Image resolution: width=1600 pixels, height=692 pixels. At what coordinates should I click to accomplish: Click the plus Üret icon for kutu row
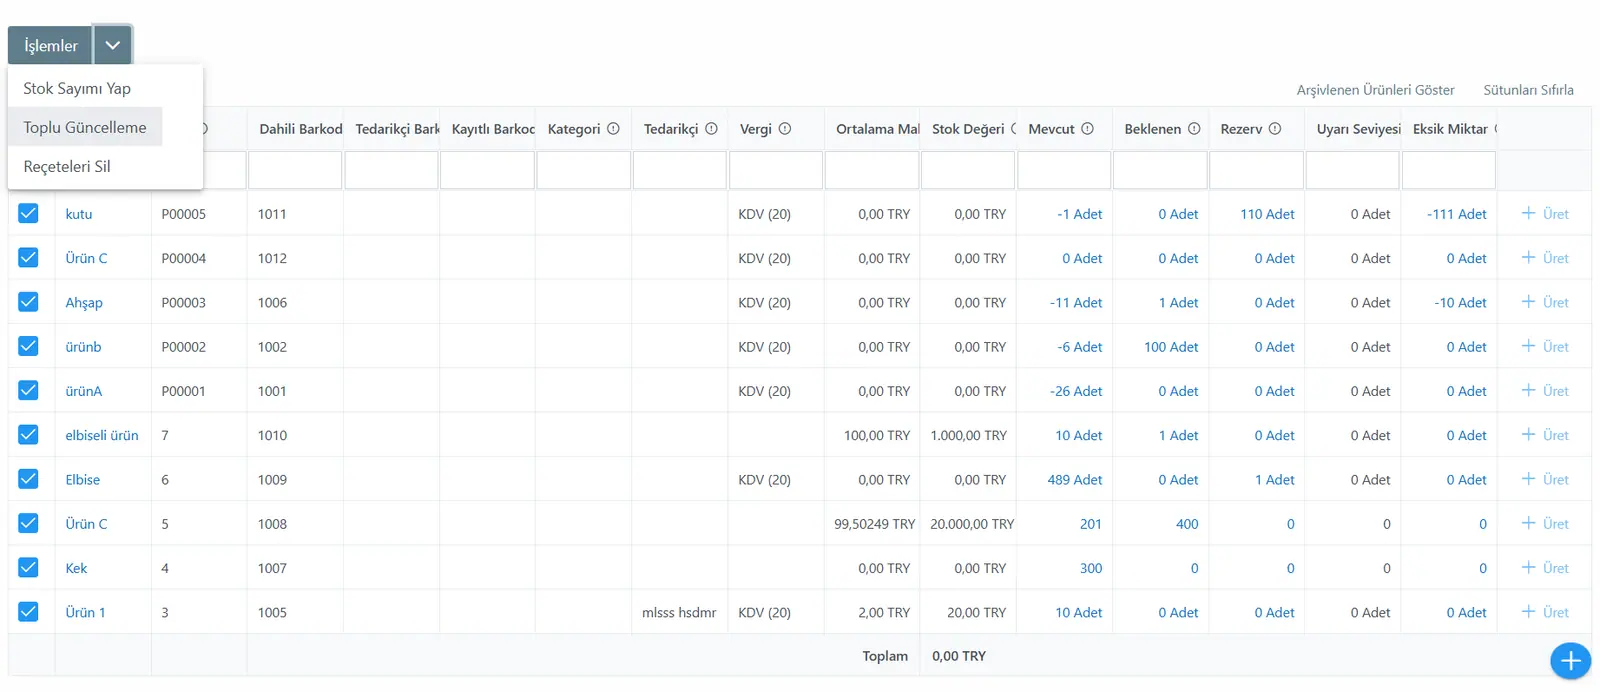click(x=1528, y=213)
